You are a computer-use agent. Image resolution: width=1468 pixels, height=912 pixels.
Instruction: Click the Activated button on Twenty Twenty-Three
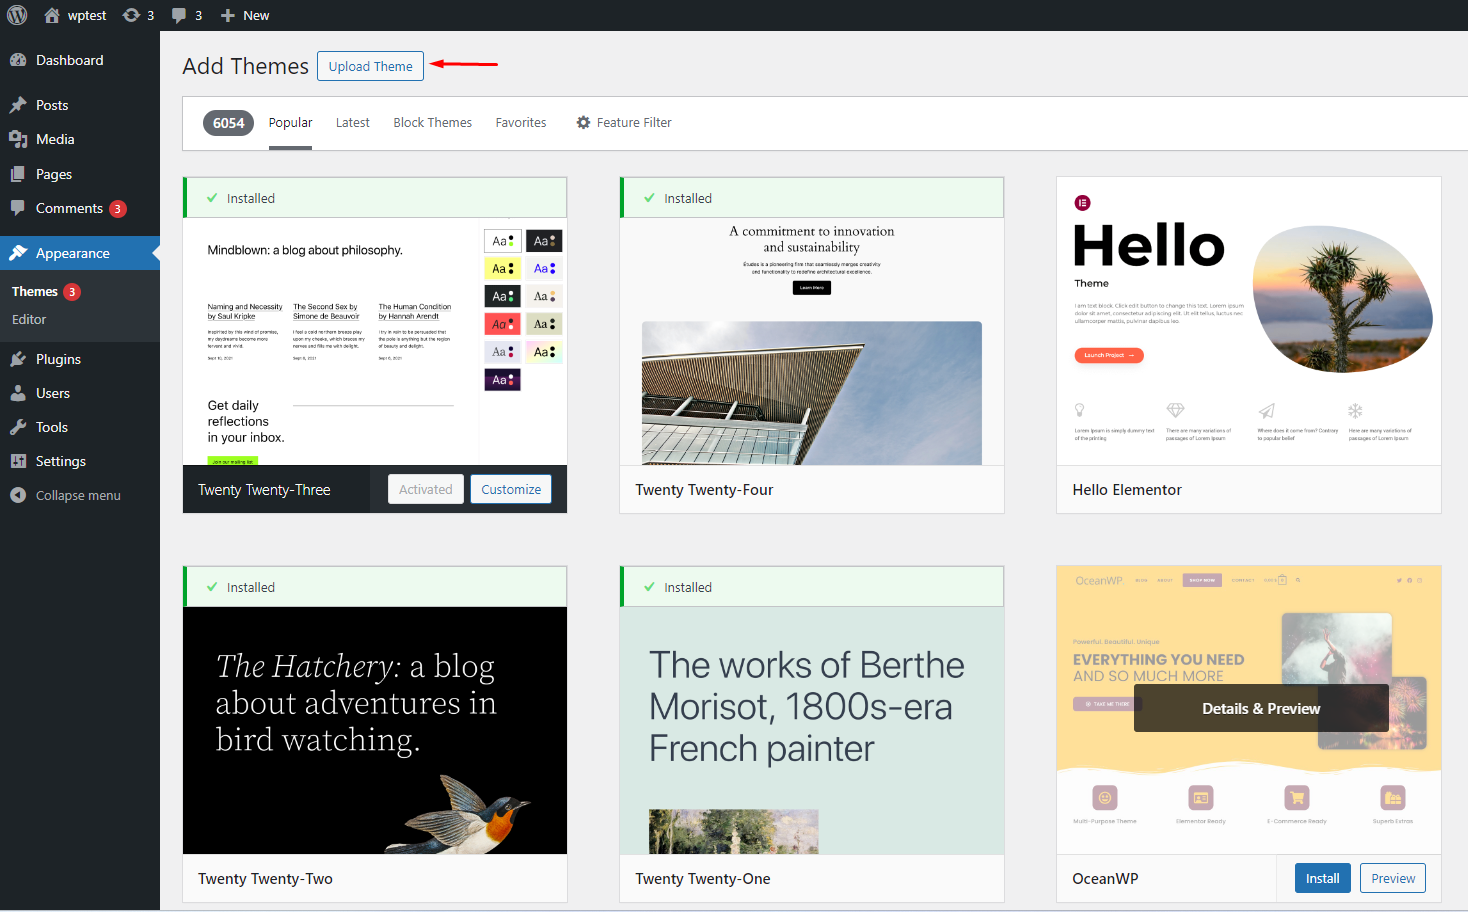pyautogui.click(x=426, y=489)
